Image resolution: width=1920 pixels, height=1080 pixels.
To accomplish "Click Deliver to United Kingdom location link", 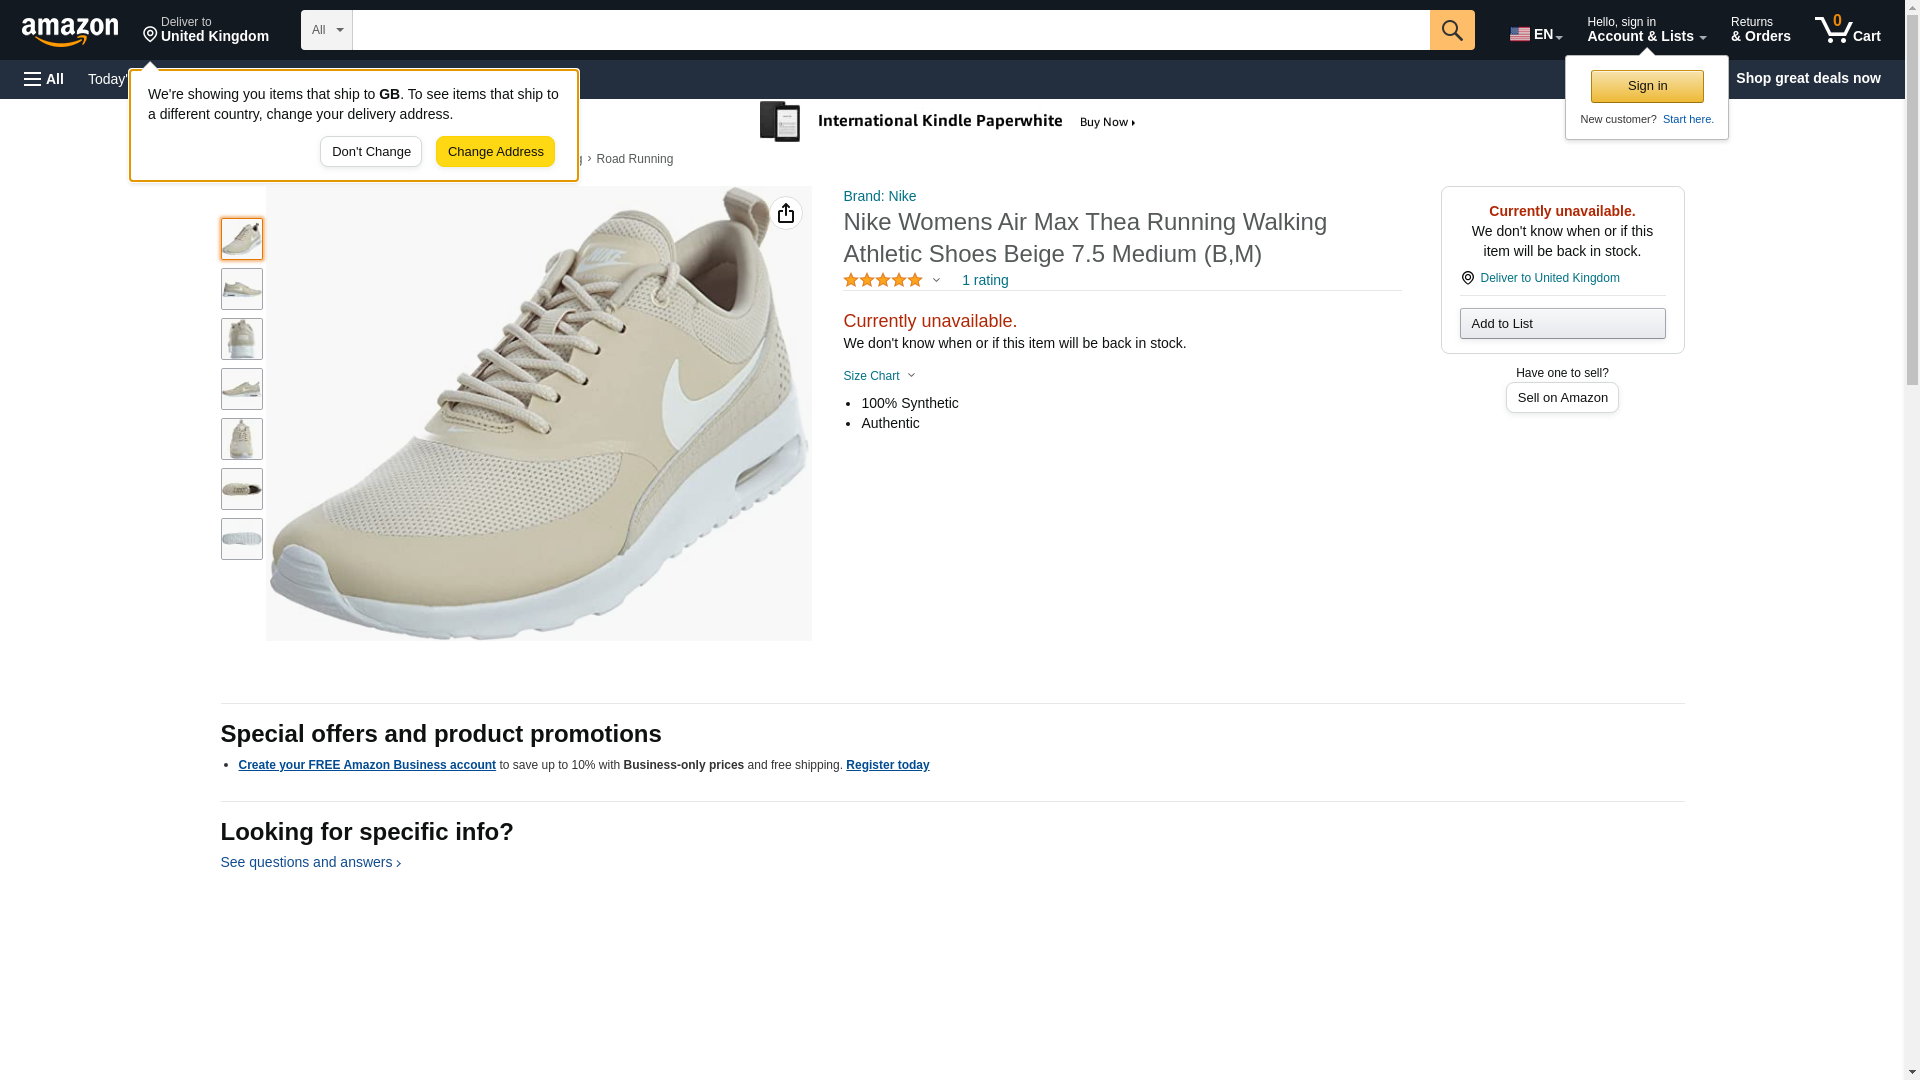I will click(x=1548, y=278).
